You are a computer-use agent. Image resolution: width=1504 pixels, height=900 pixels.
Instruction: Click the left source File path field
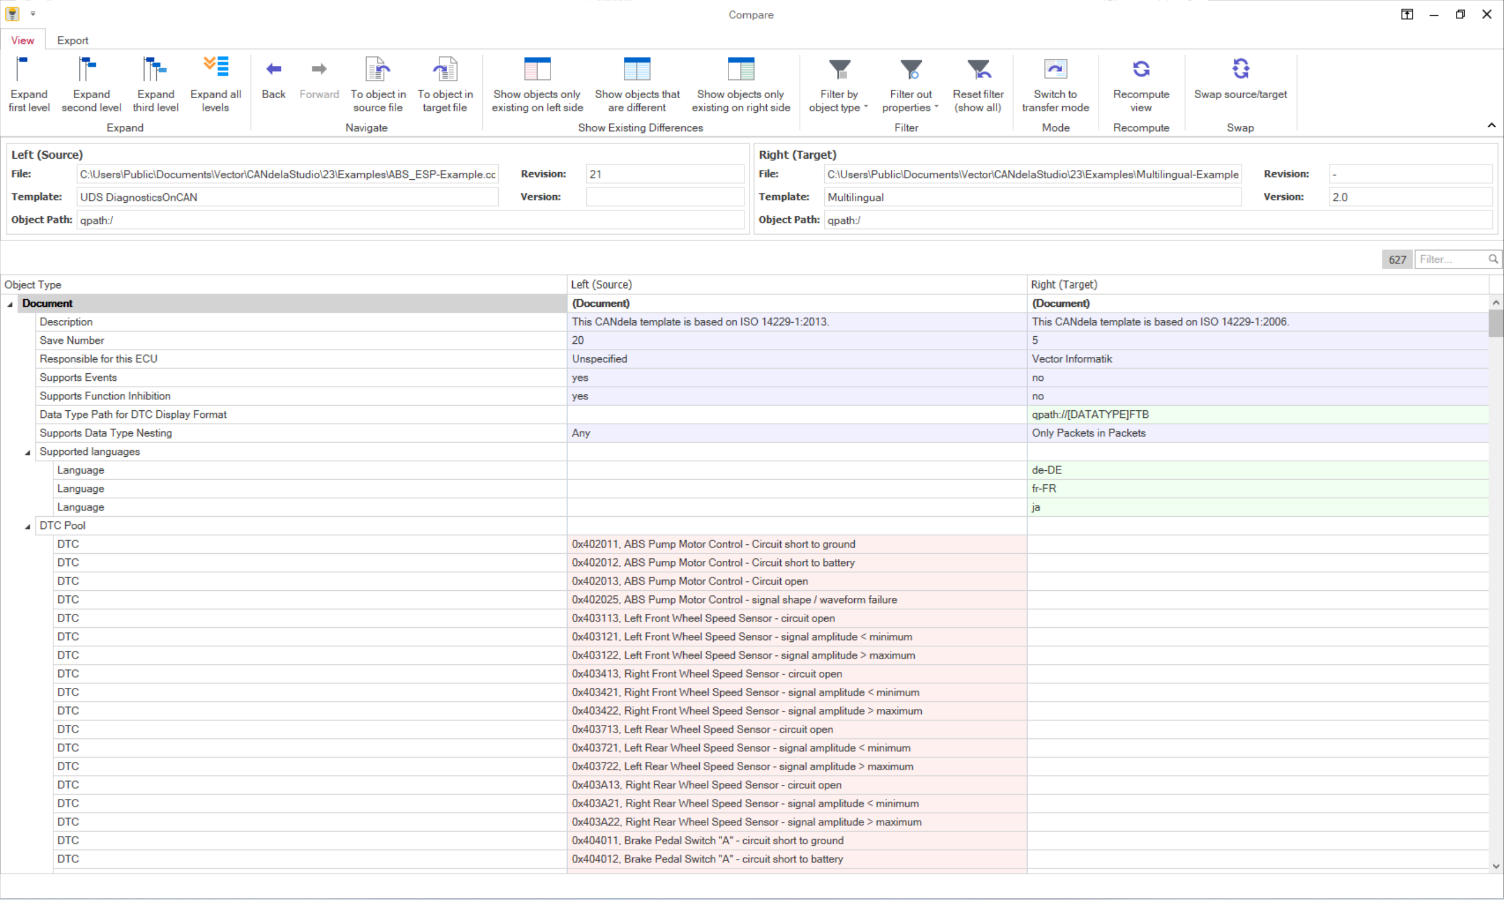click(x=288, y=174)
